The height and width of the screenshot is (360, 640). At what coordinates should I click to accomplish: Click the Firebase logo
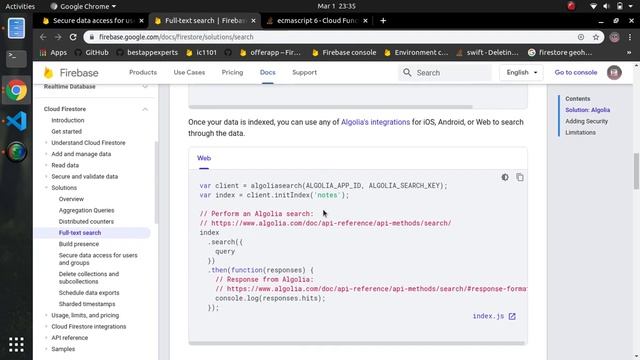(x=71, y=73)
